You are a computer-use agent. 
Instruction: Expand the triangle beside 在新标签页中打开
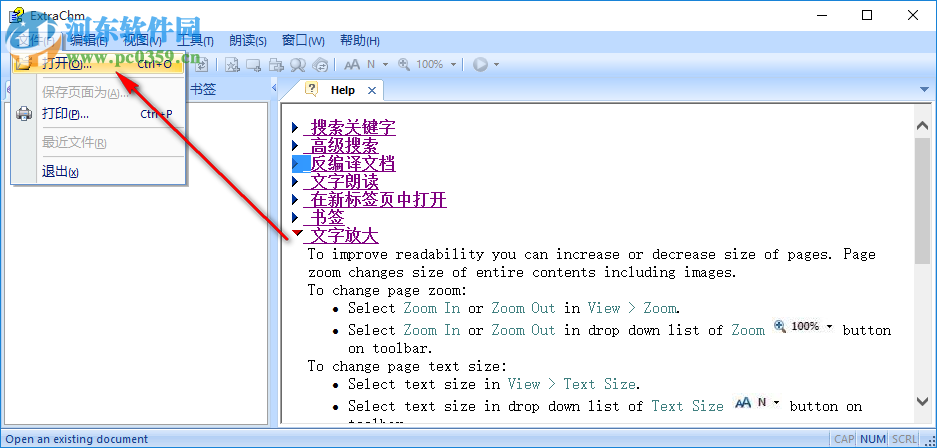click(x=295, y=199)
